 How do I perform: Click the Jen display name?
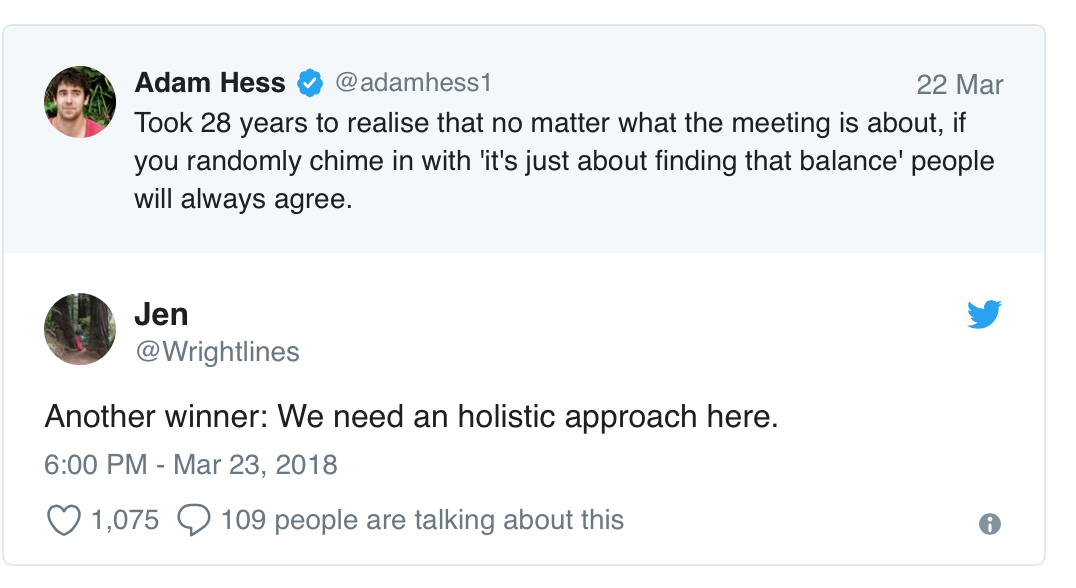pyautogui.click(x=161, y=314)
